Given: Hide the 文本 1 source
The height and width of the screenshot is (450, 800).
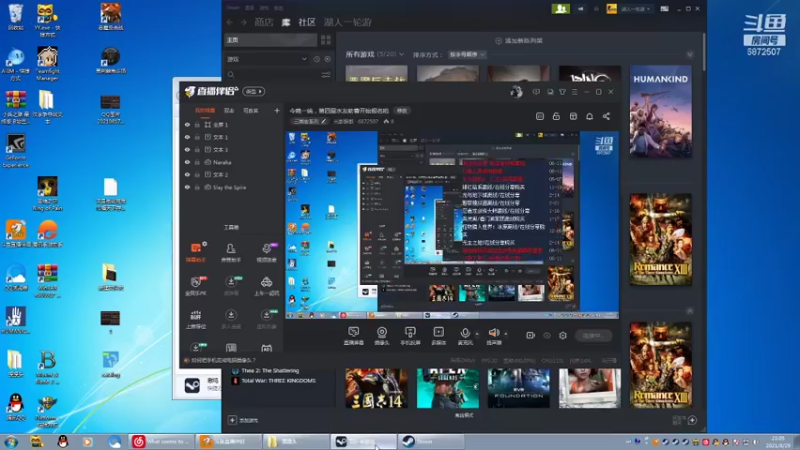Looking at the screenshot, I should click(187, 137).
